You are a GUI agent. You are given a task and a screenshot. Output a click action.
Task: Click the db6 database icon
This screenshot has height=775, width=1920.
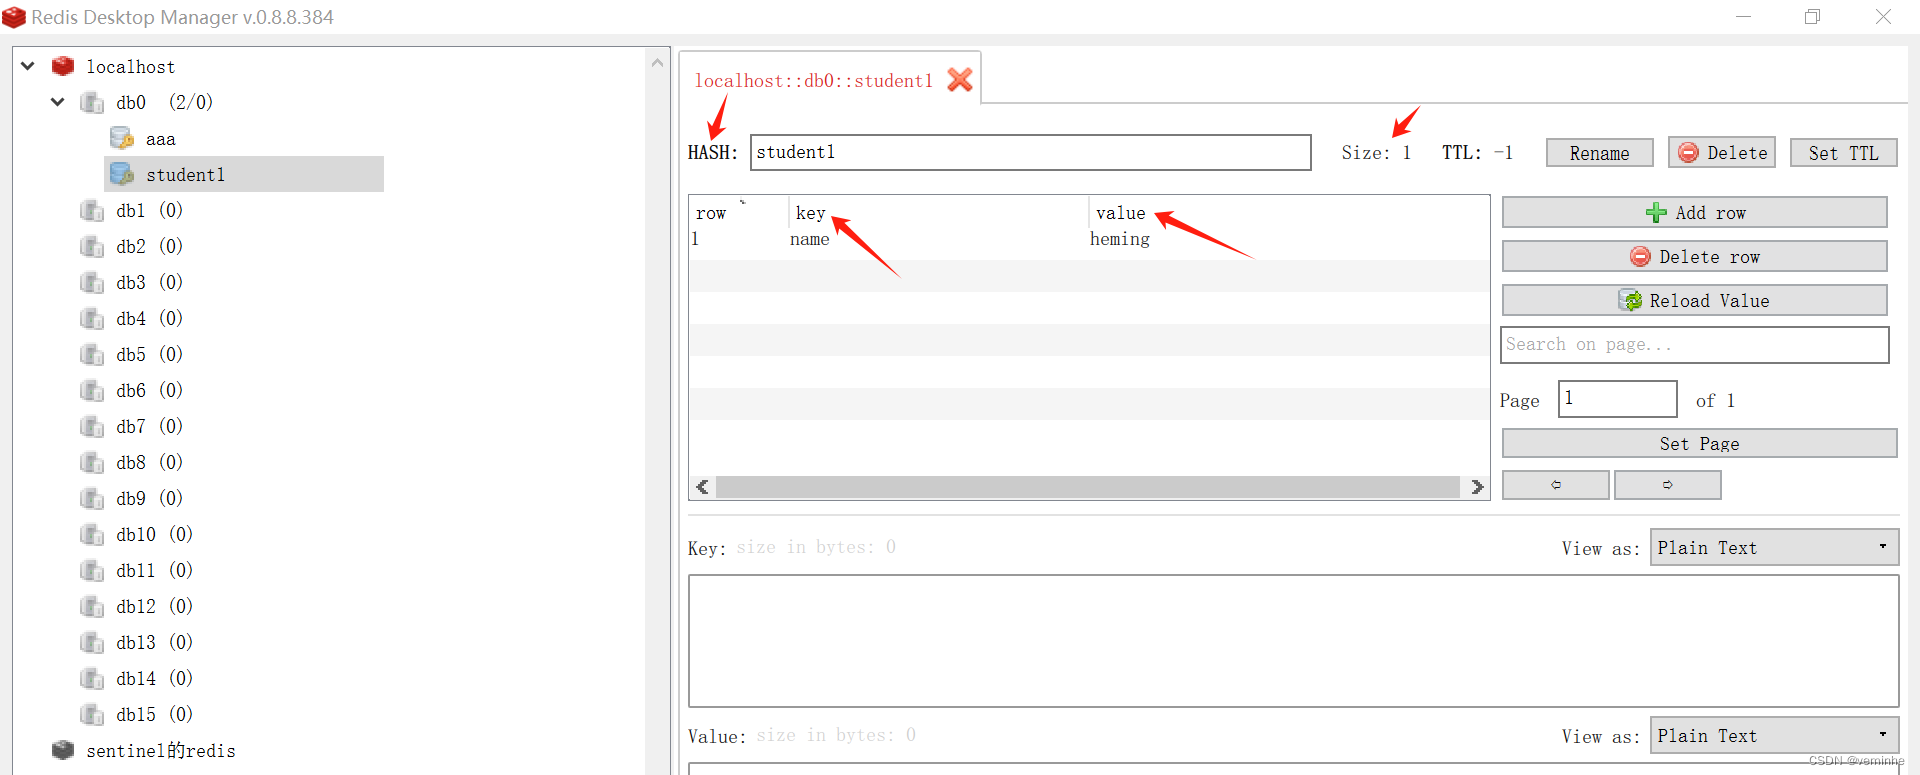pyautogui.click(x=92, y=390)
